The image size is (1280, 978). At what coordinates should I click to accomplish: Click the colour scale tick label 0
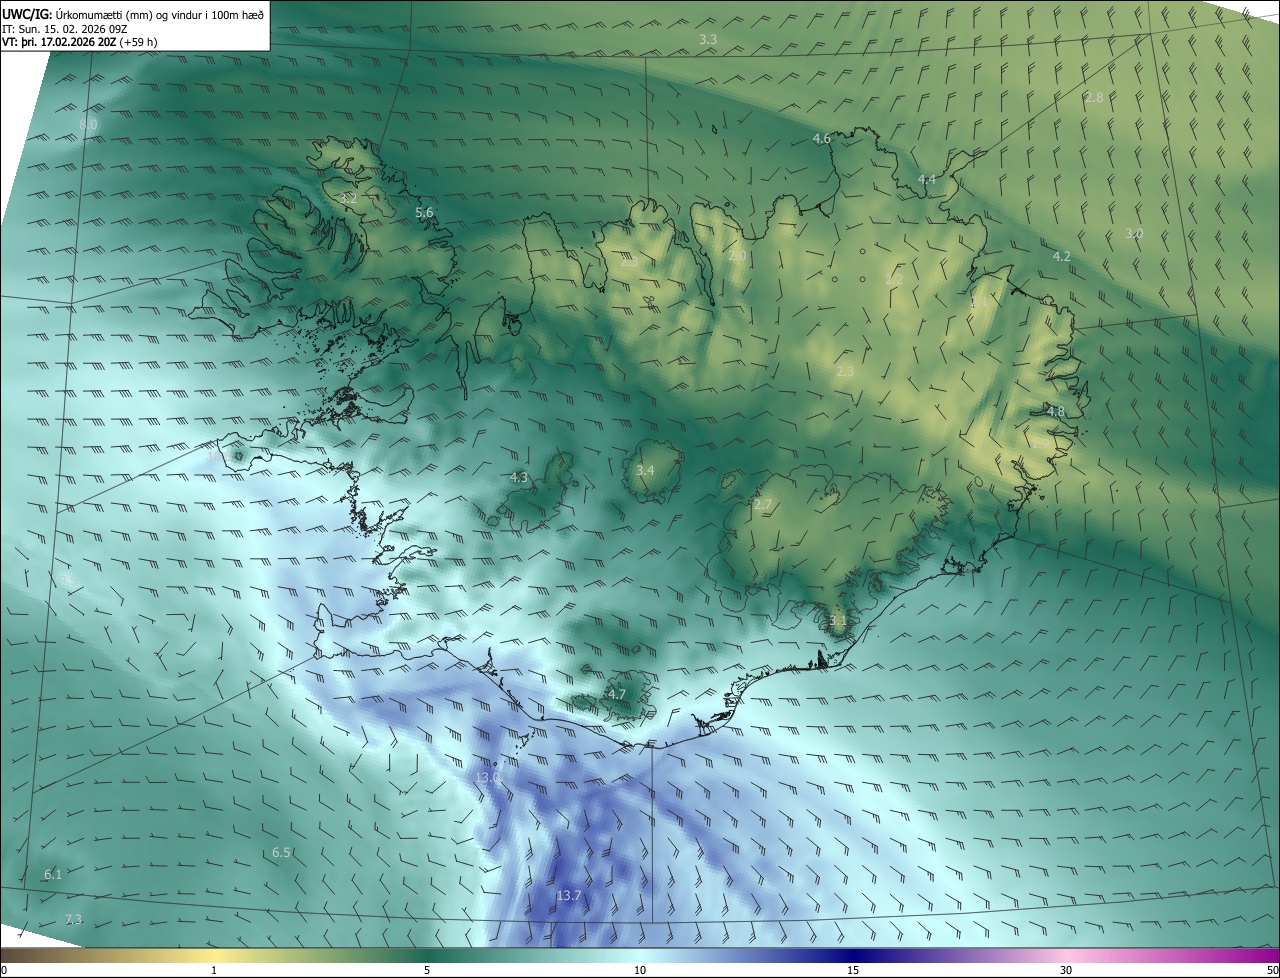tap(4, 970)
